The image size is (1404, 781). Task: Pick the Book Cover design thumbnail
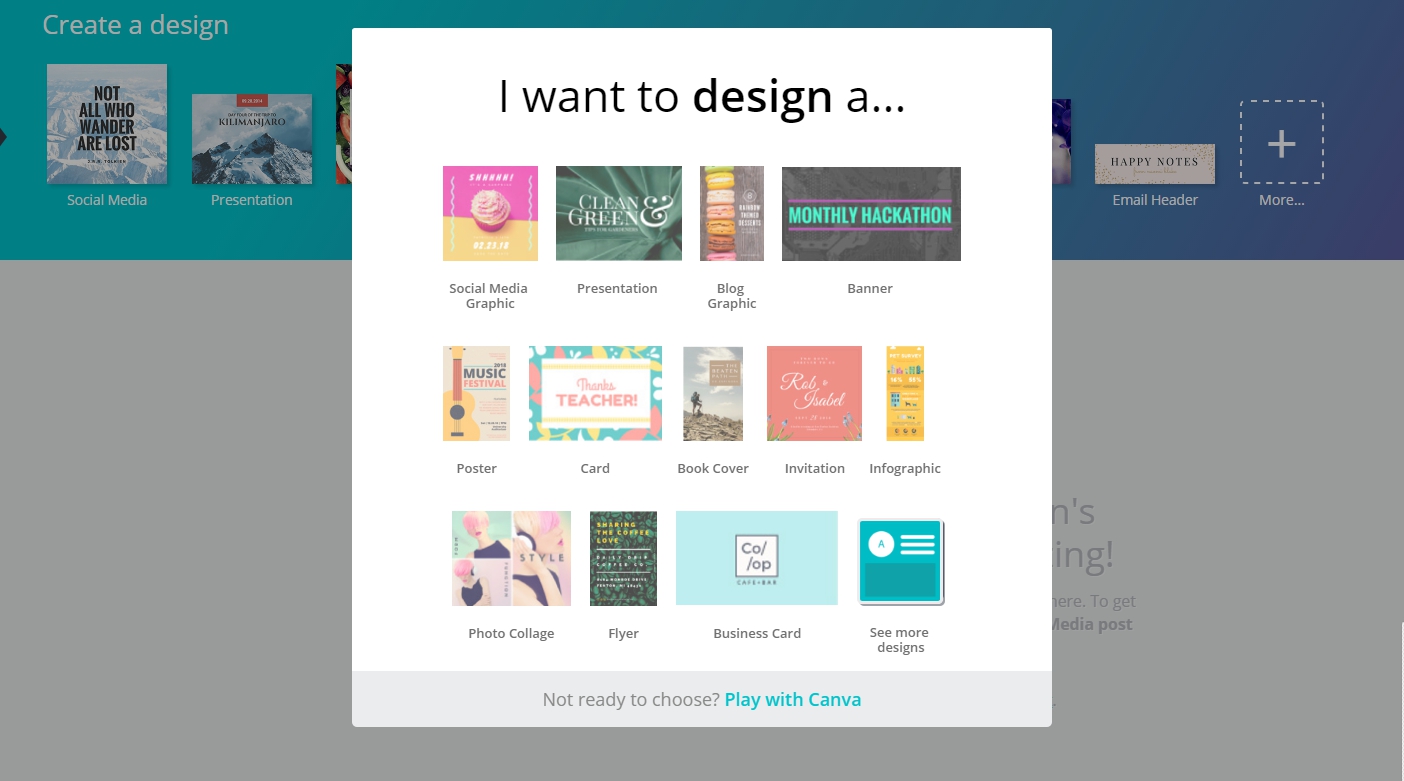pyautogui.click(x=713, y=393)
